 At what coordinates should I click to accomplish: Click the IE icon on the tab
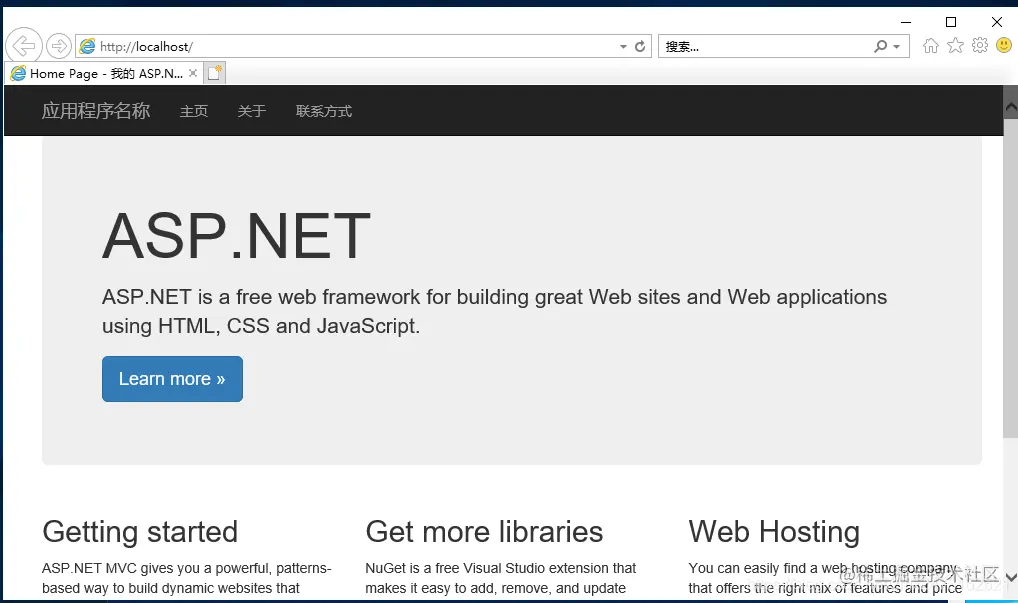click(x=18, y=73)
